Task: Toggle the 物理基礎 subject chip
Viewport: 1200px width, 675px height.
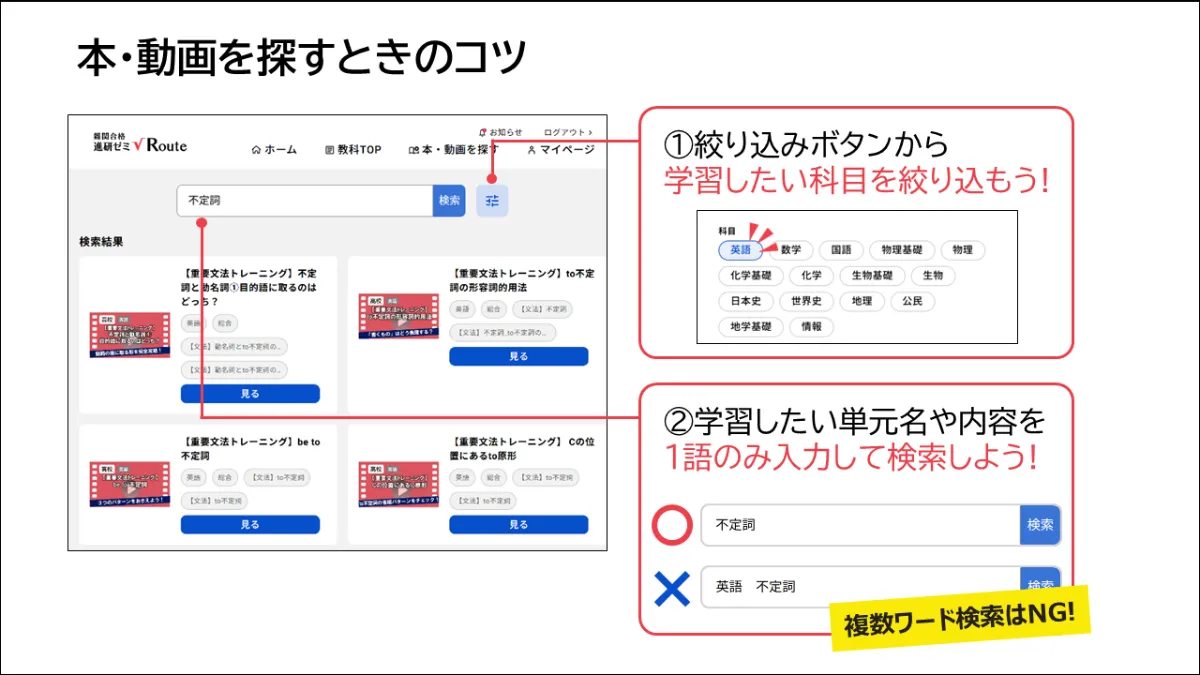Action: coord(902,250)
